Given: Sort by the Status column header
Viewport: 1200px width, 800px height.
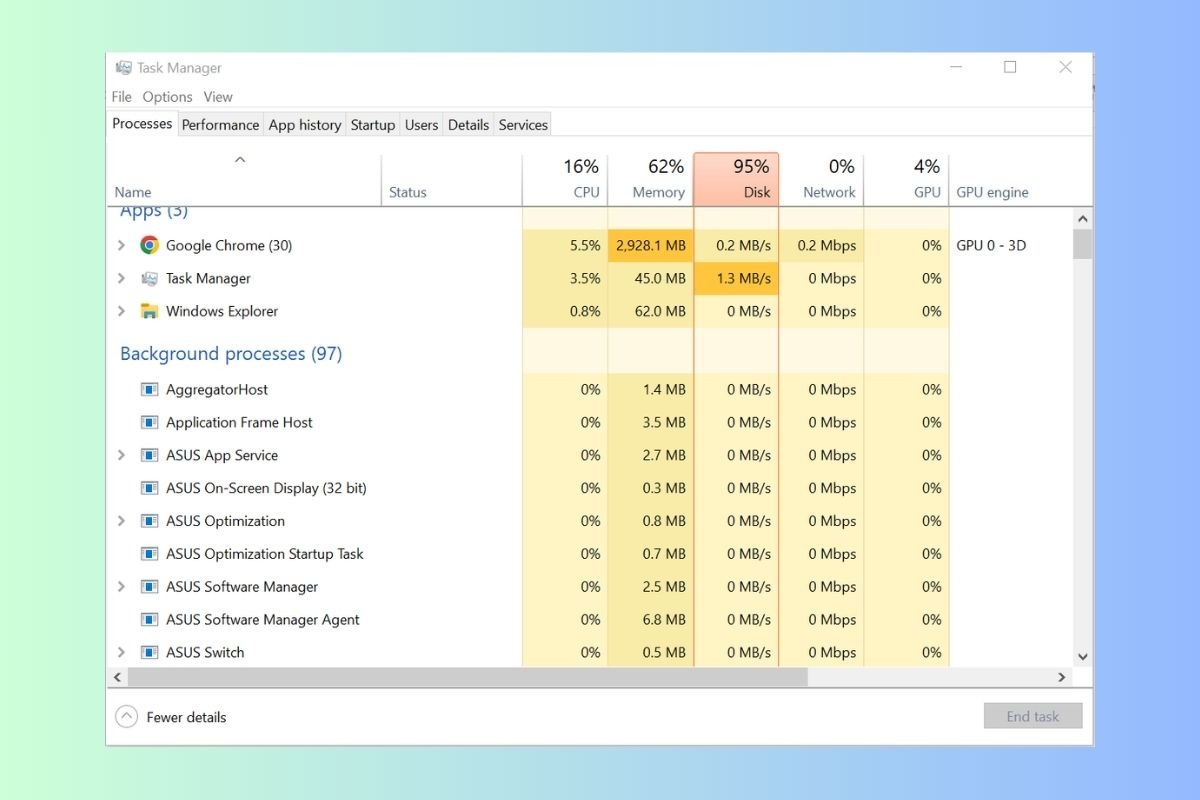Looking at the screenshot, I should [x=452, y=180].
